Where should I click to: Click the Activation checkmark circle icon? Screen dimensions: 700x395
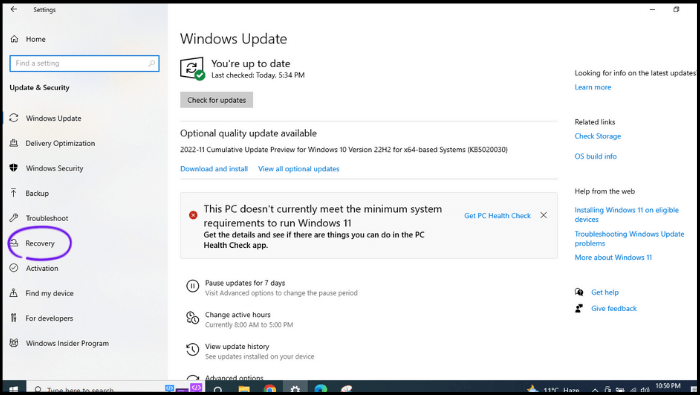click(14, 268)
